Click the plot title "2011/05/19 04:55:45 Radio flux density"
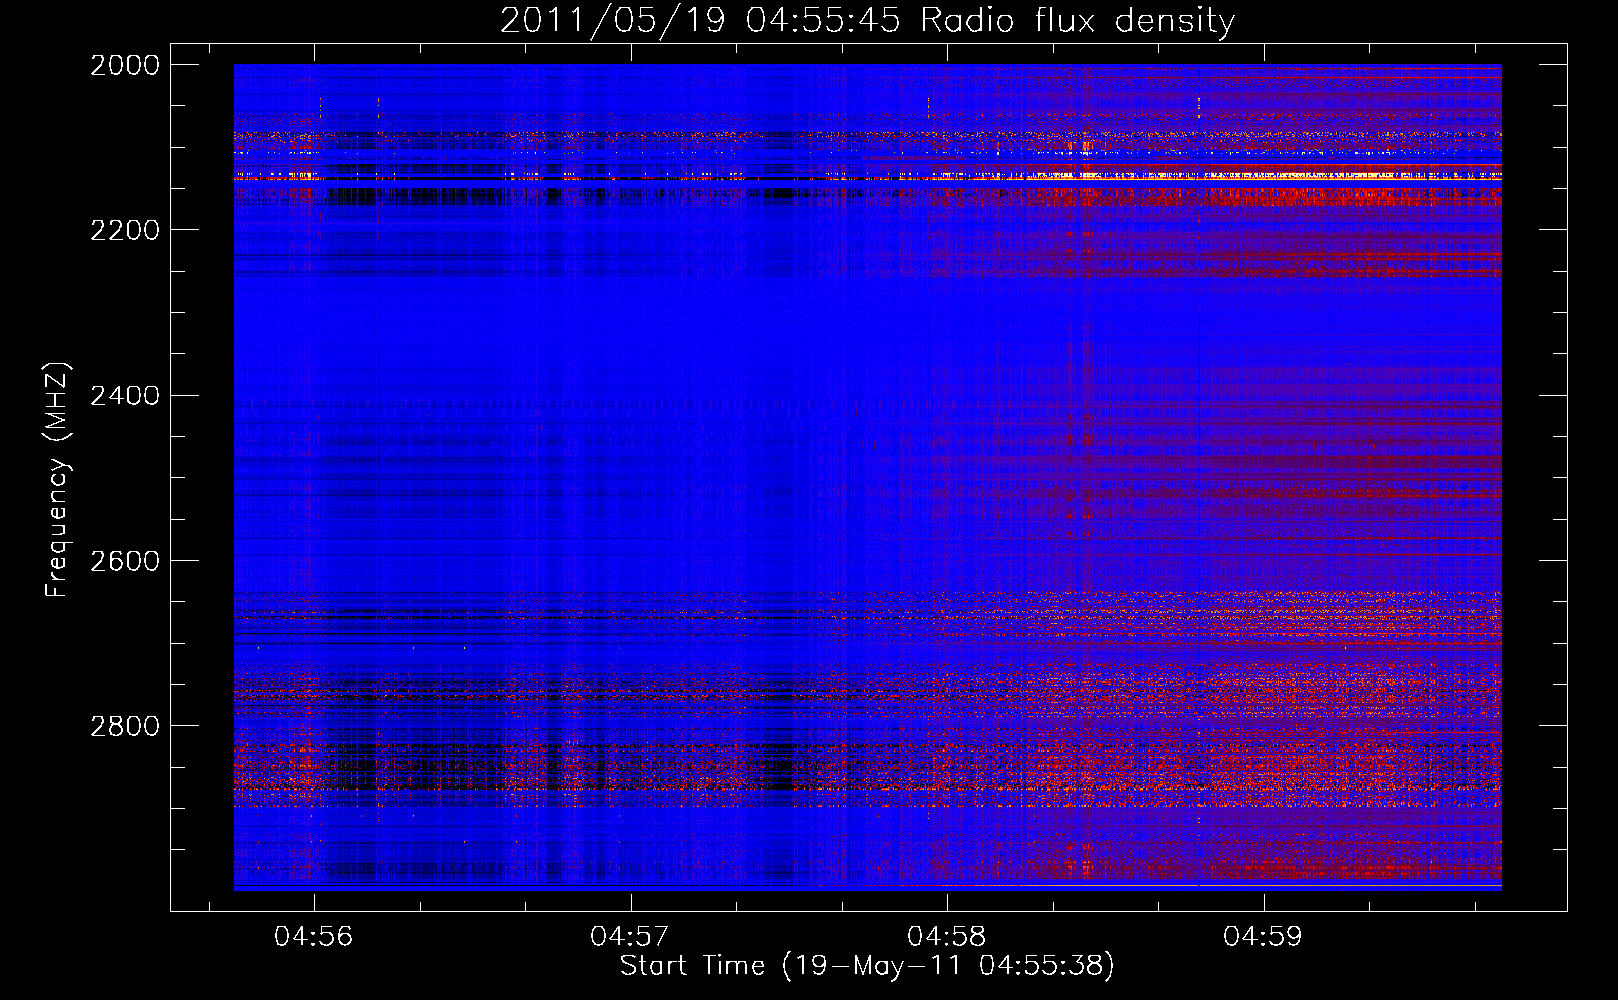Viewport: 1618px width, 1000px height. point(867,21)
